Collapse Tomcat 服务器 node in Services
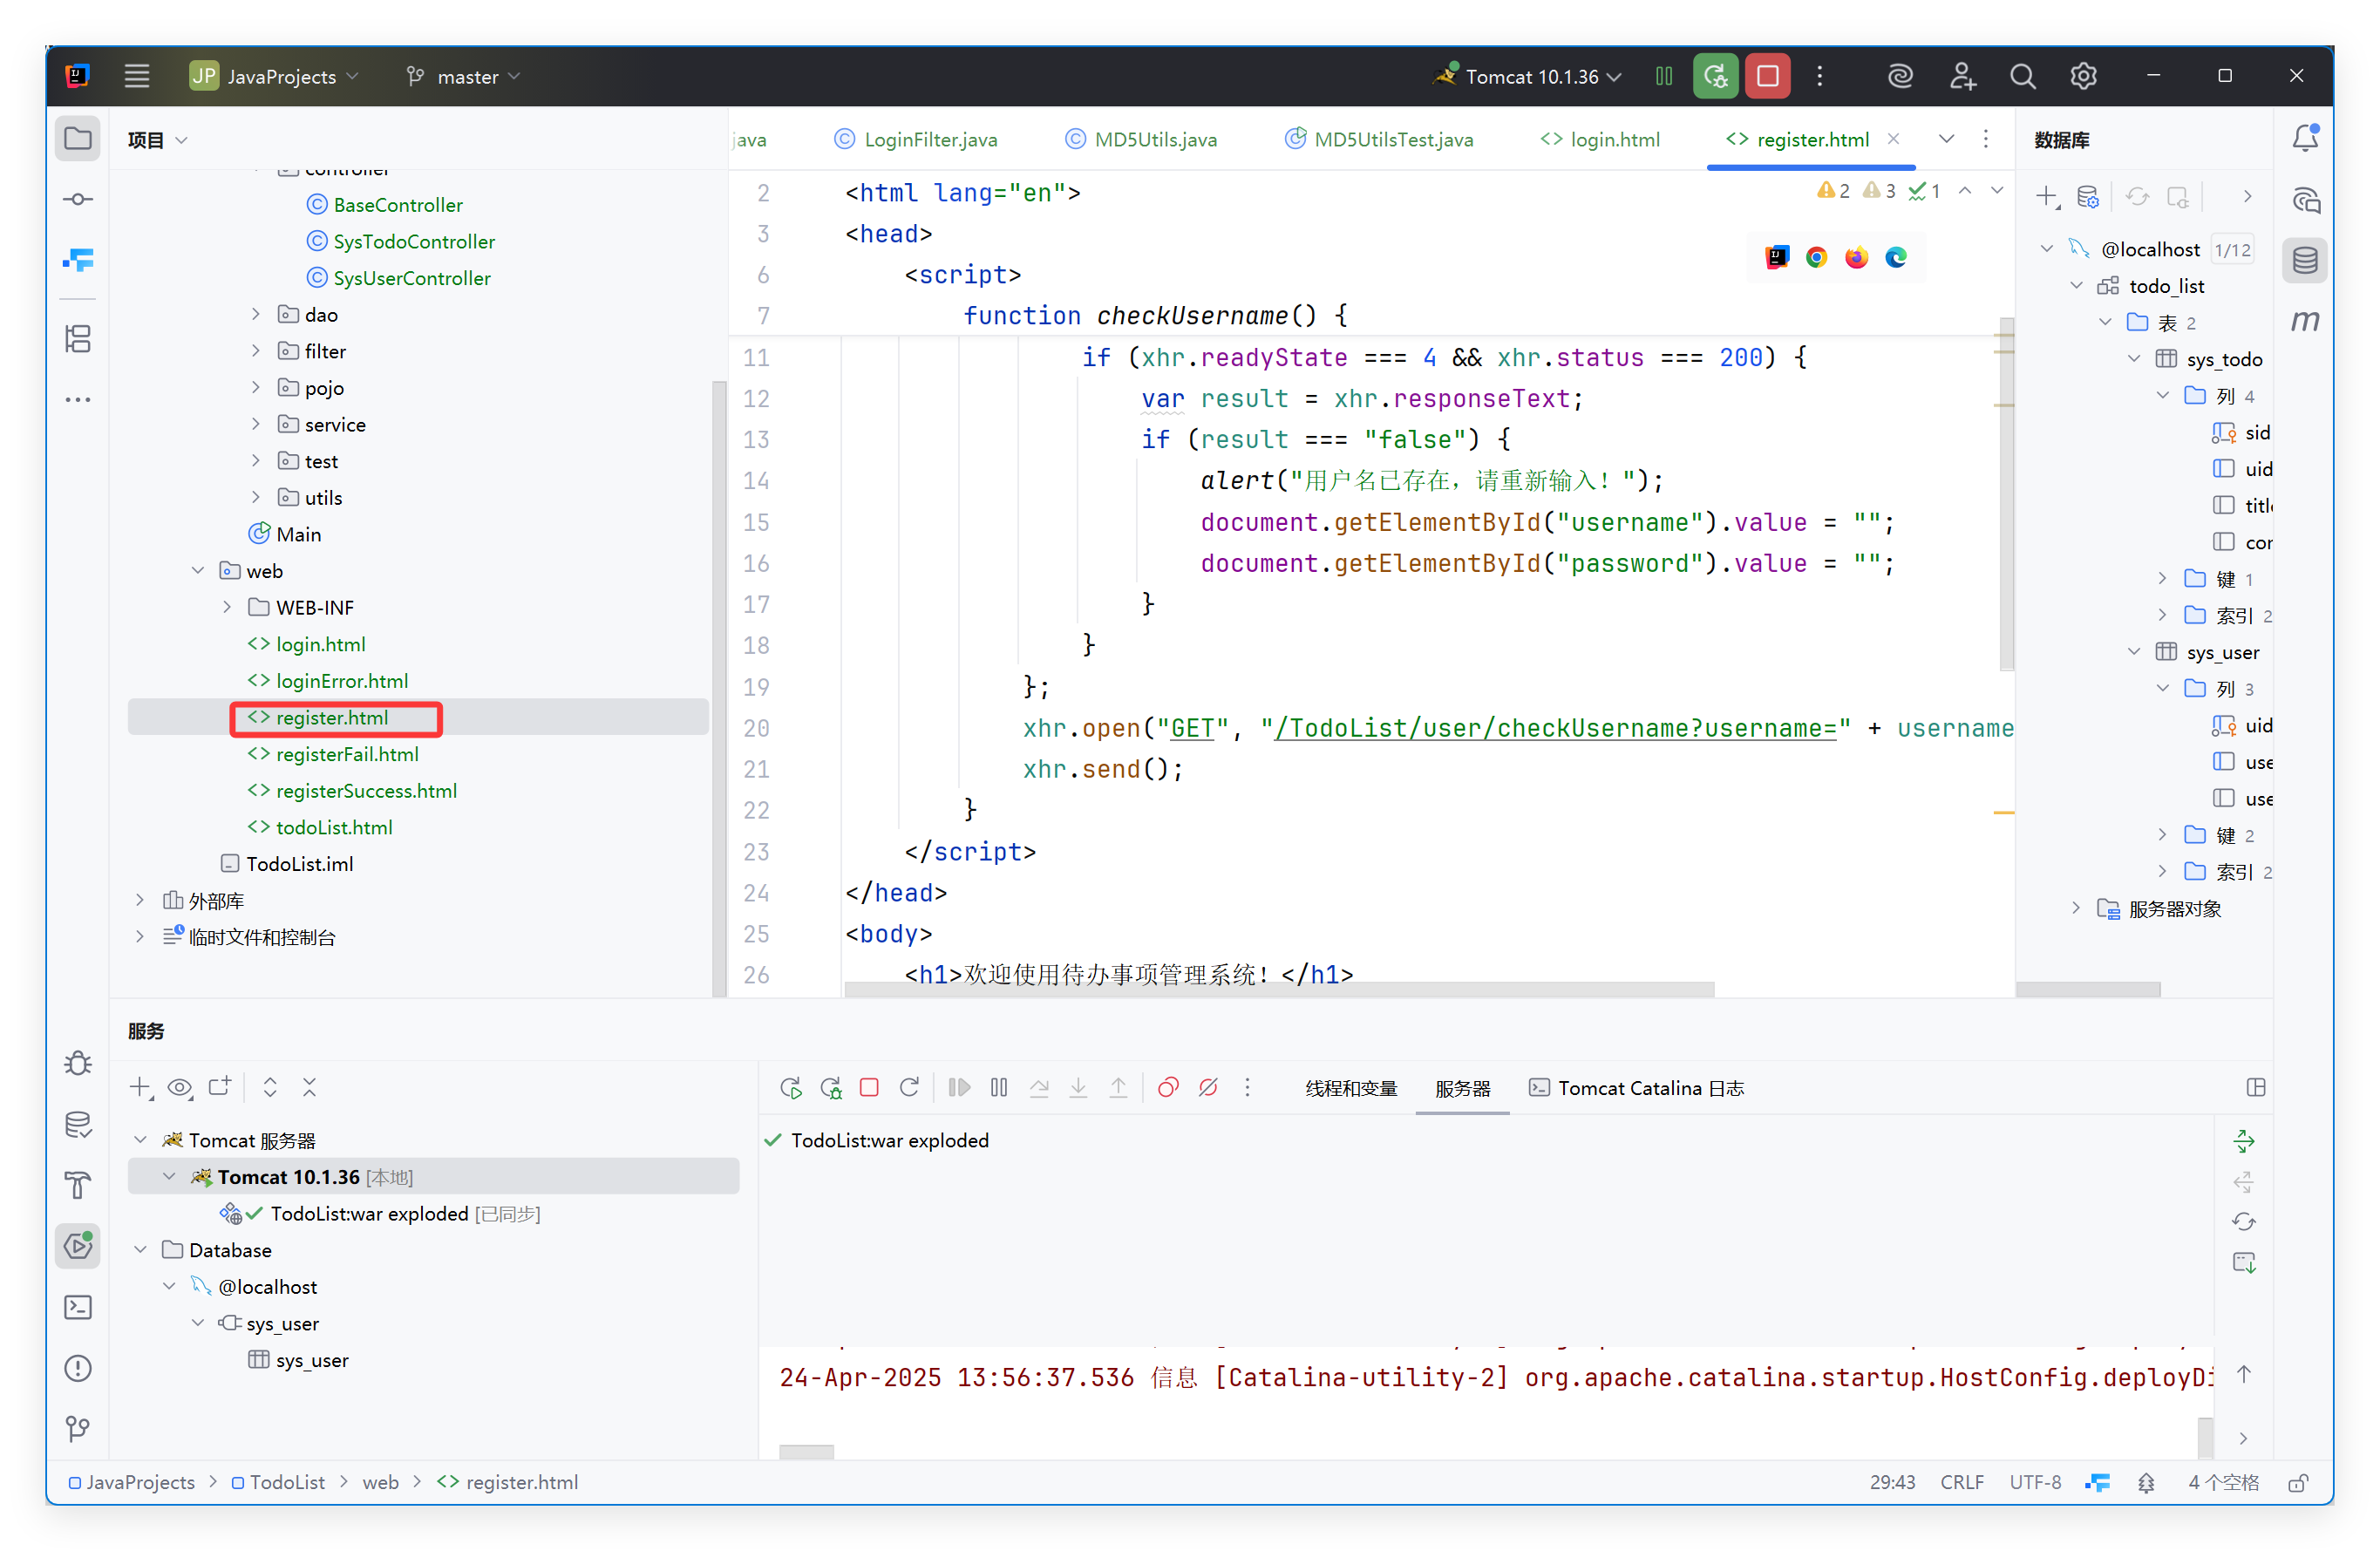2380x1551 pixels. tap(141, 1140)
